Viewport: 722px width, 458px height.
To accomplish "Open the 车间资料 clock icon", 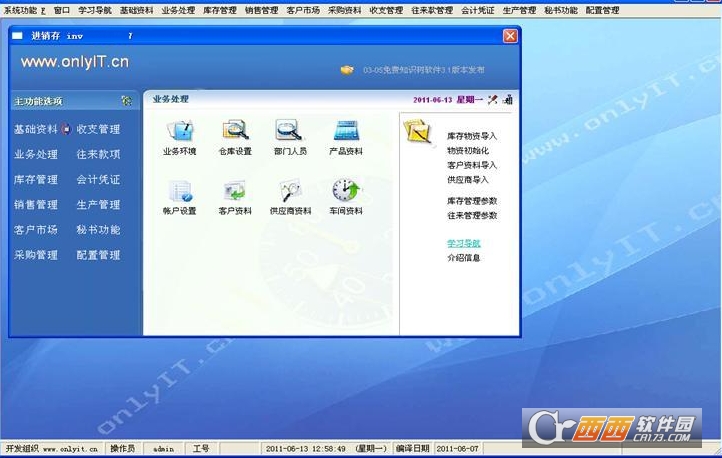I will coord(346,190).
